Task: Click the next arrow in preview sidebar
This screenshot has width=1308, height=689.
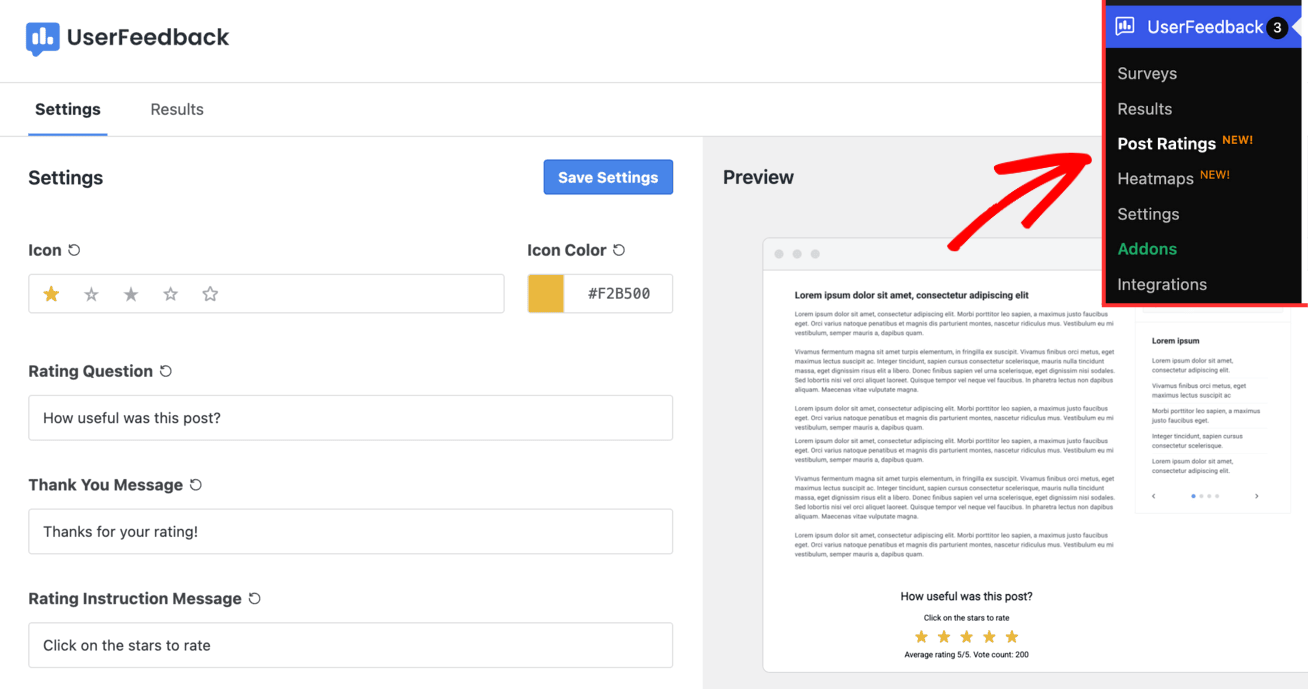Action: (x=1257, y=496)
